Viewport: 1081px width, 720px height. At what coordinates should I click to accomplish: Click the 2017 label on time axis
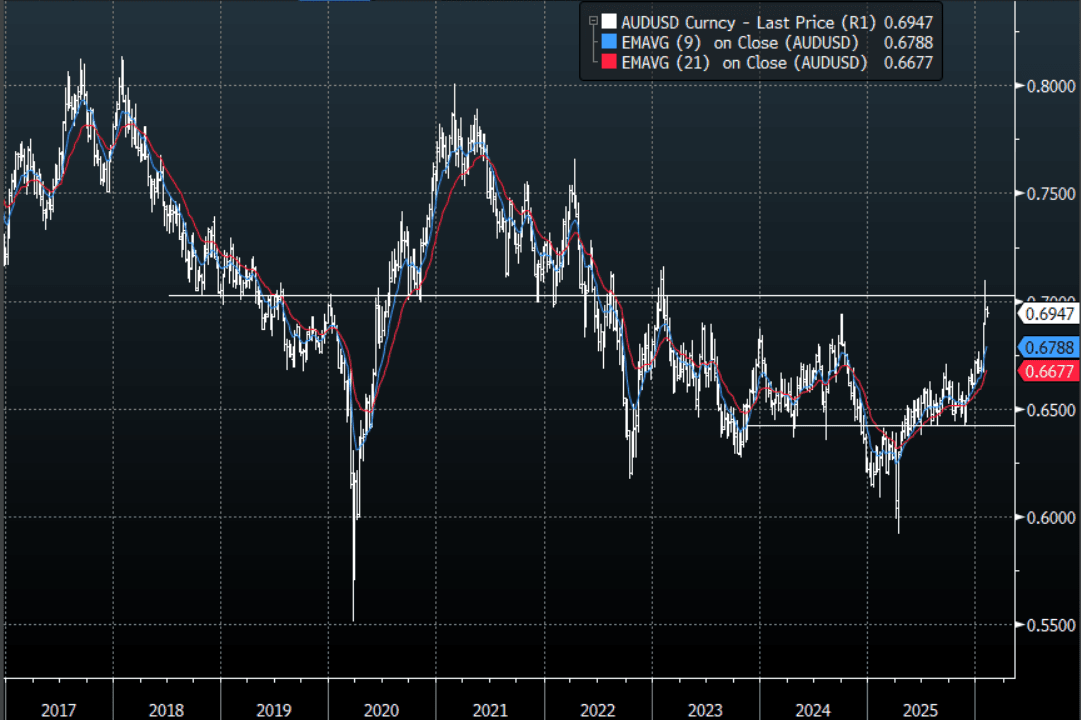58,710
